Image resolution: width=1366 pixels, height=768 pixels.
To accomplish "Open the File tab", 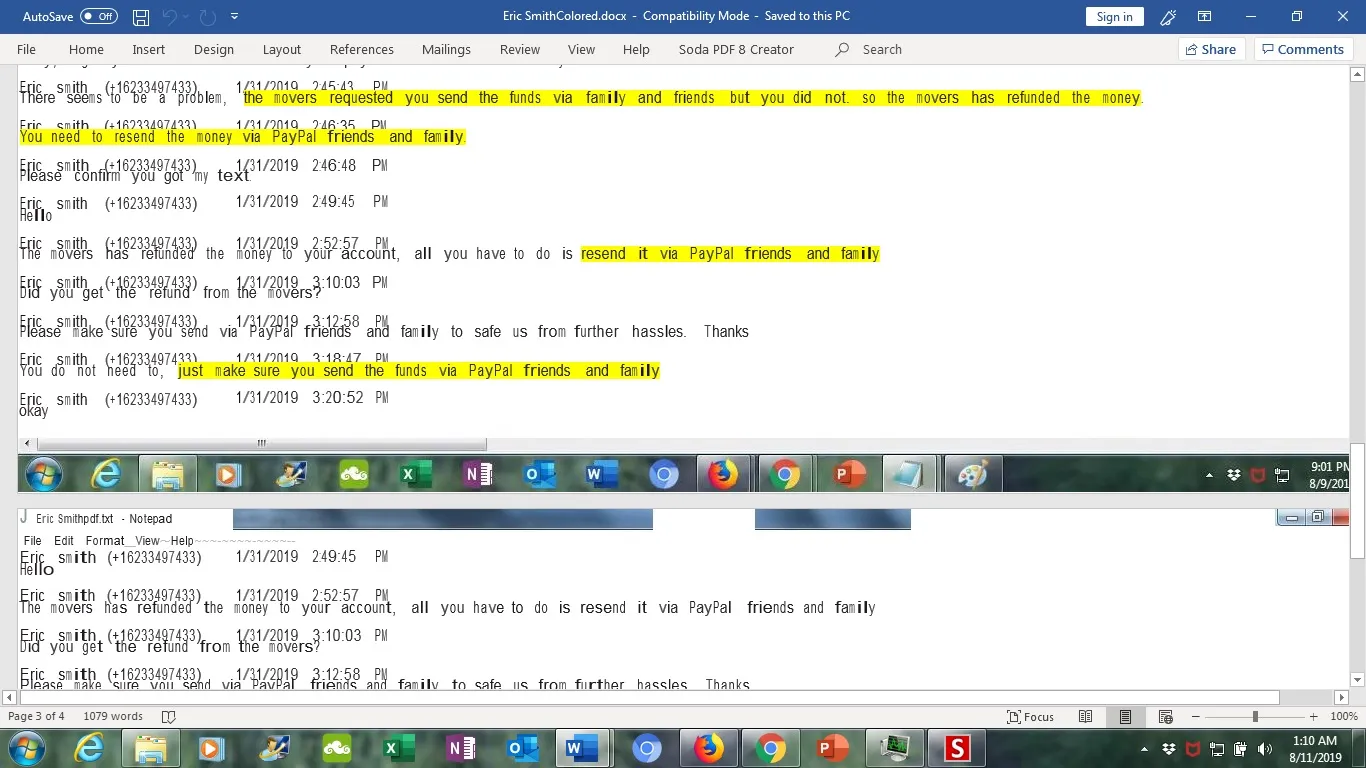I will coord(26,49).
